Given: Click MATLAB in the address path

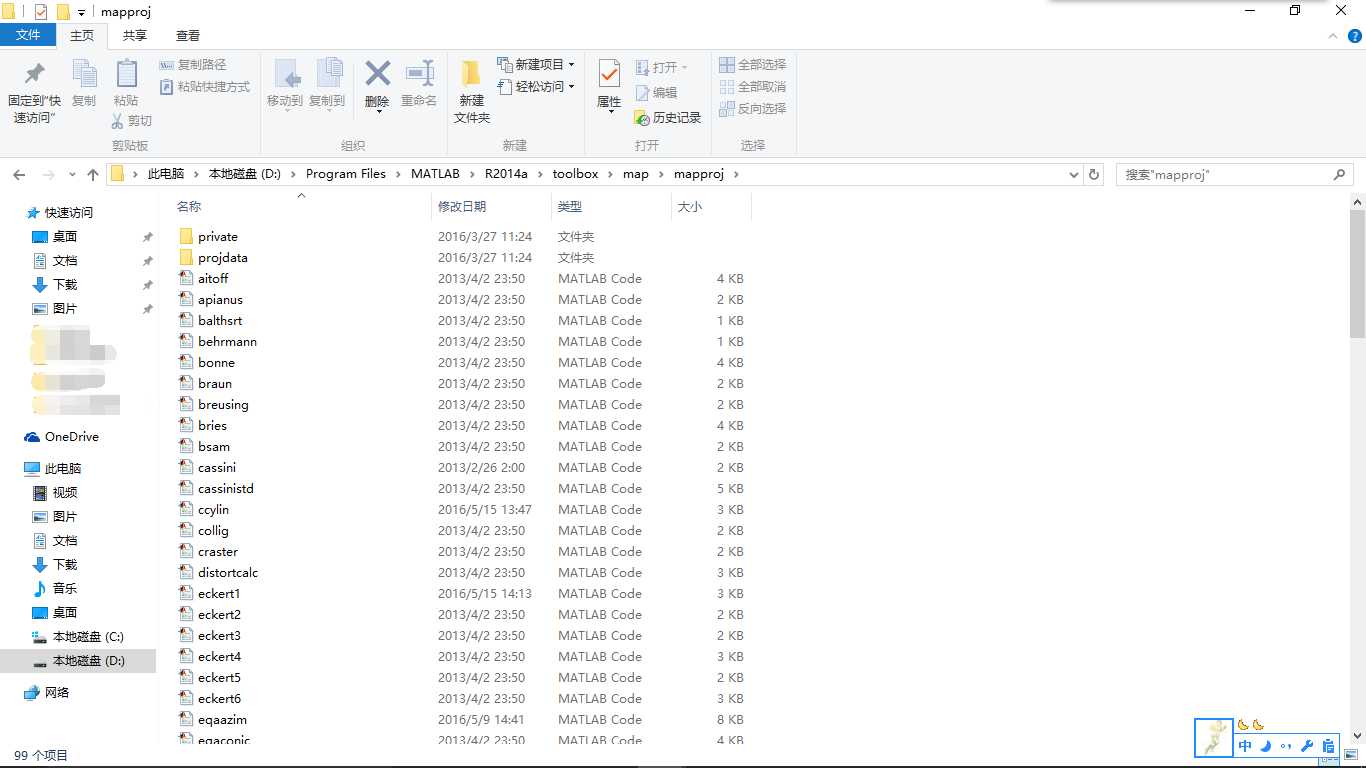Looking at the screenshot, I should [435, 174].
